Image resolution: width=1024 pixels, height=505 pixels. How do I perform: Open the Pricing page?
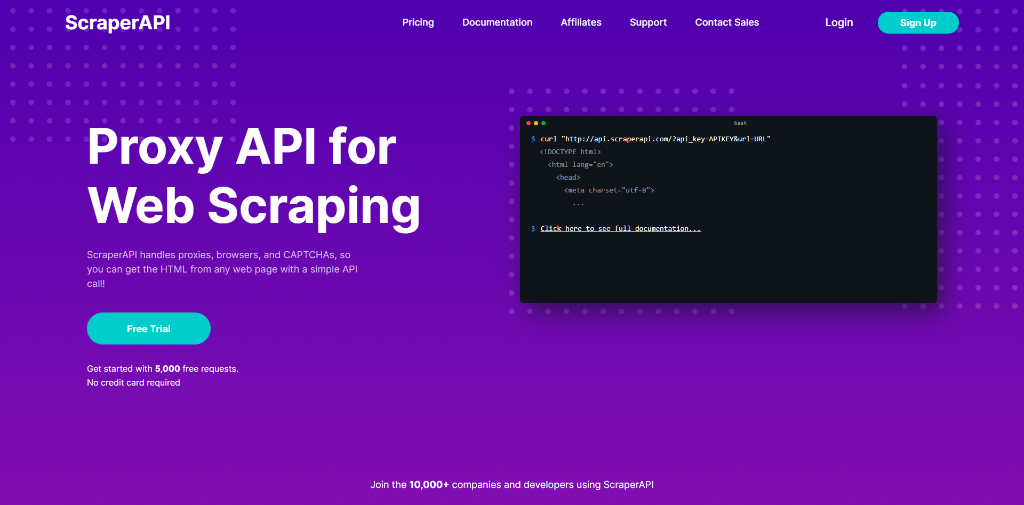pos(418,22)
